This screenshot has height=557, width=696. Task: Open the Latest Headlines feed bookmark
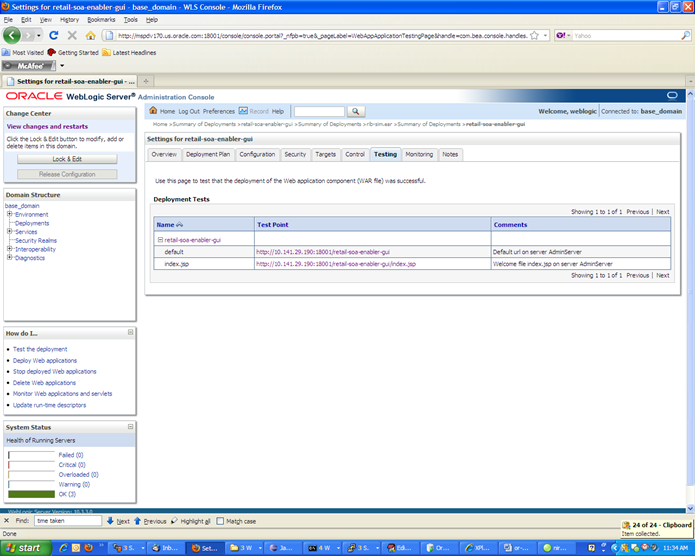point(129,52)
